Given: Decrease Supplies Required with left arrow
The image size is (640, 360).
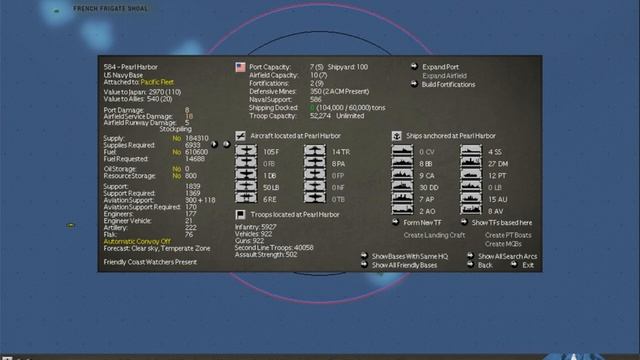Looking at the screenshot, I should click(214, 144).
